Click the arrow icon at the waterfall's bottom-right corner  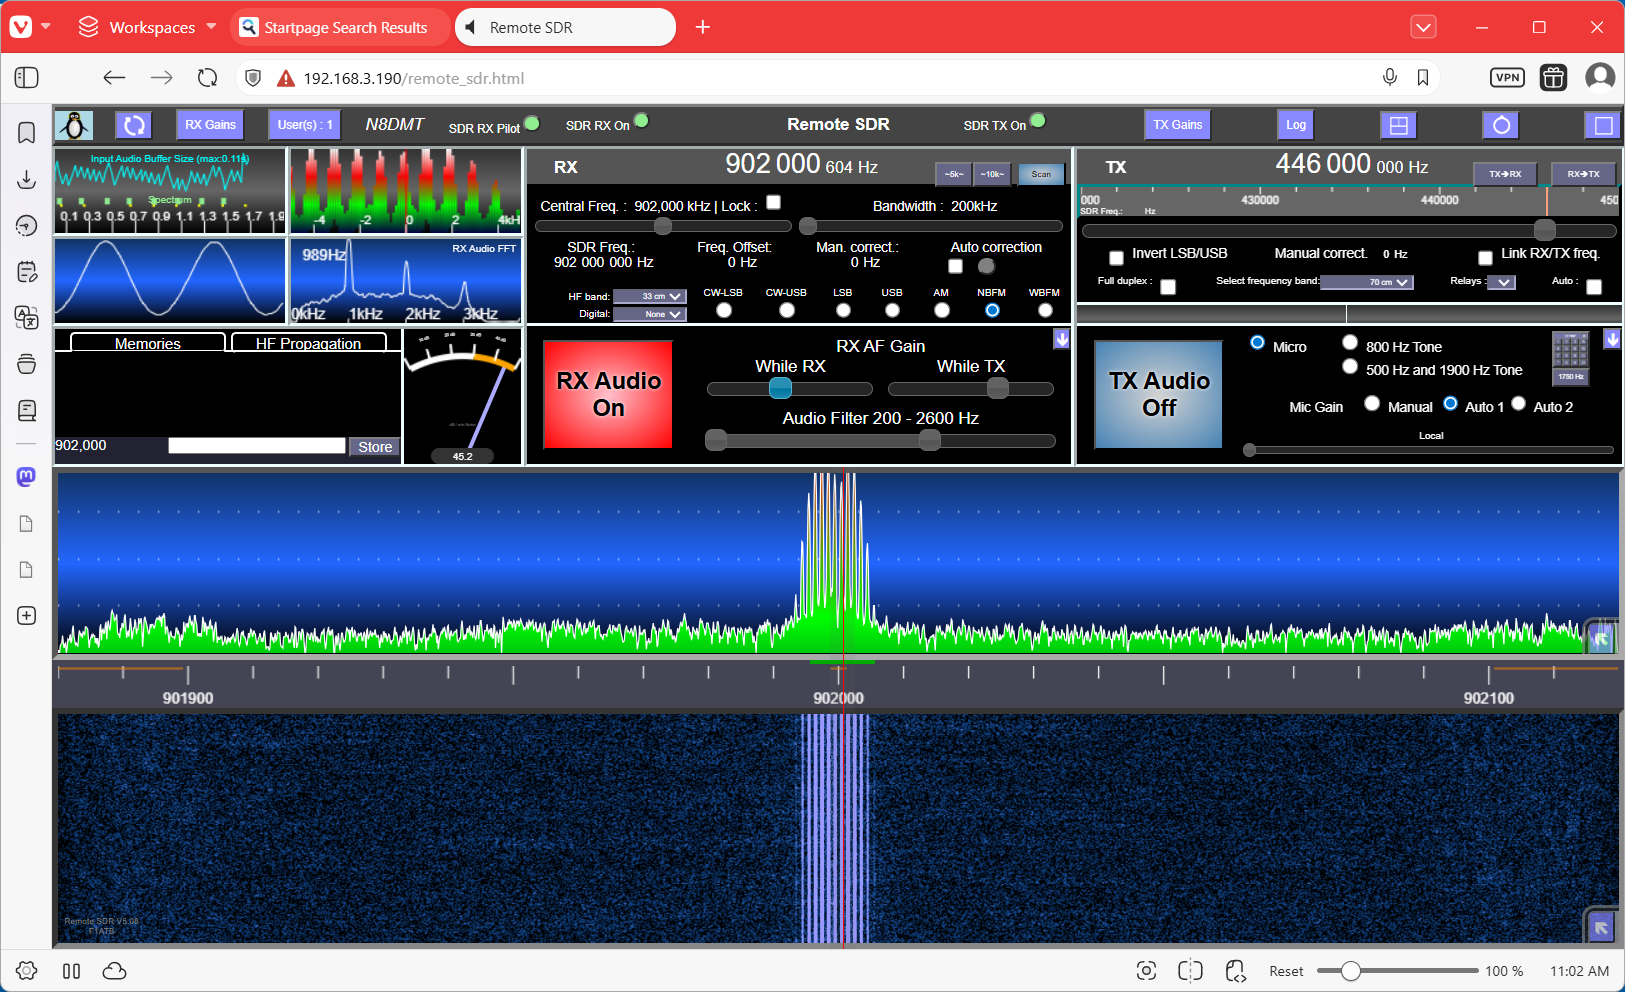click(1601, 928)
